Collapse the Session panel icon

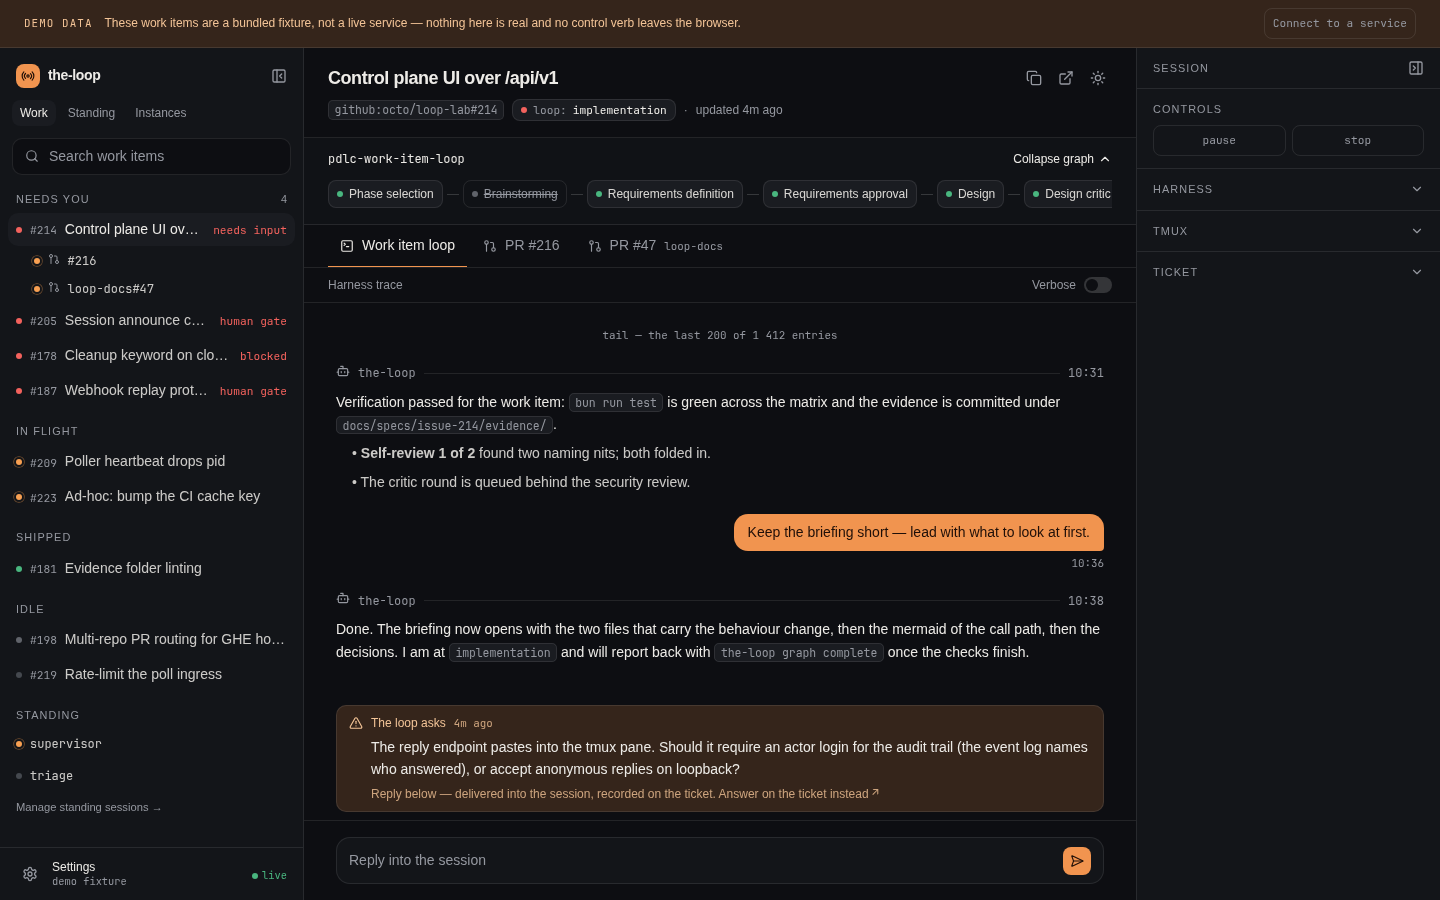[1416, 68]
